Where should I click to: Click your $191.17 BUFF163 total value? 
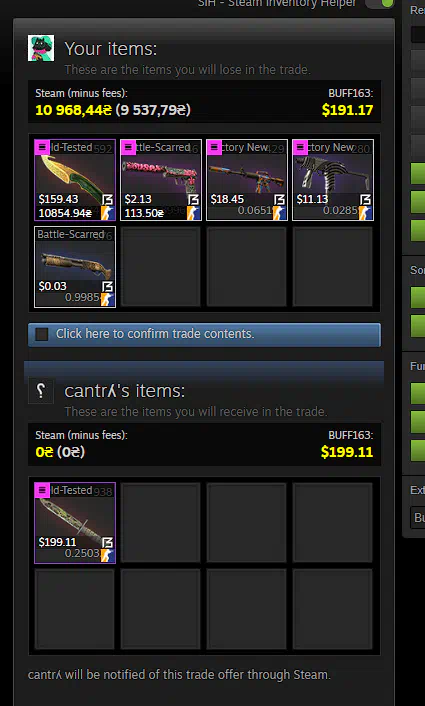(348, 109)
